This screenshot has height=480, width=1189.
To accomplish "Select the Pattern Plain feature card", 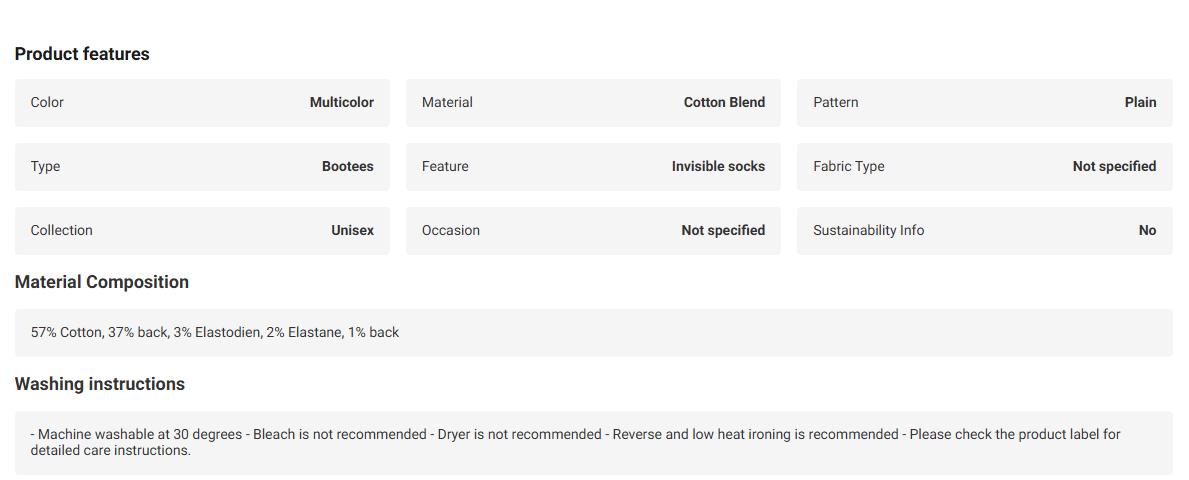I will click(x=984, y=102).
